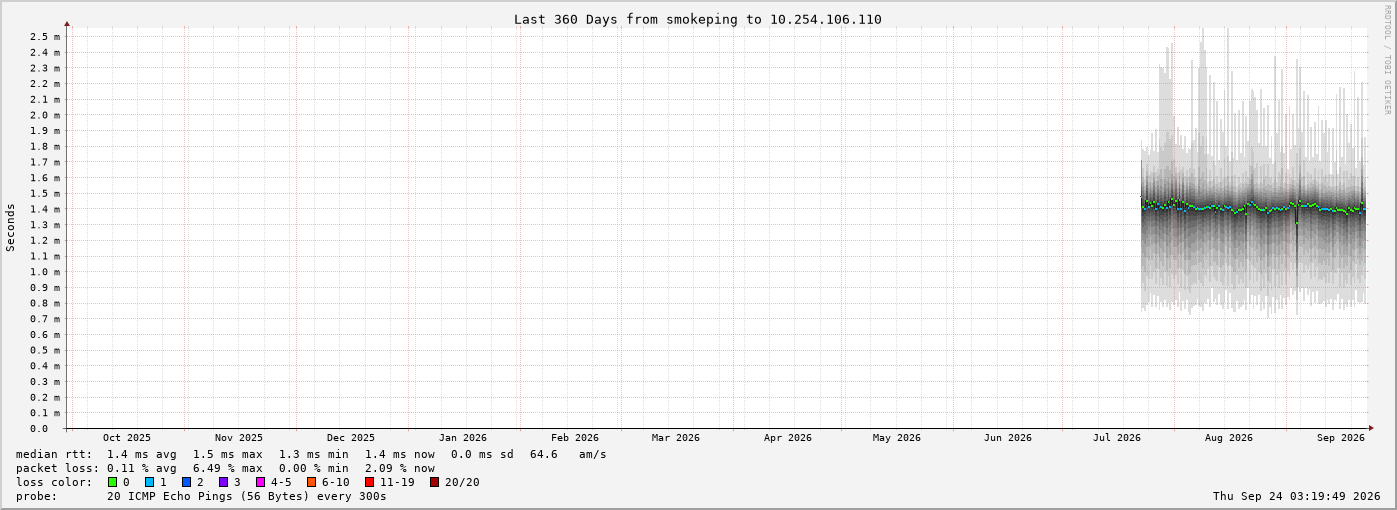The image size is (1397, 510).
Task: Click the green loss color 0 swatch
Action: [113, 482]
